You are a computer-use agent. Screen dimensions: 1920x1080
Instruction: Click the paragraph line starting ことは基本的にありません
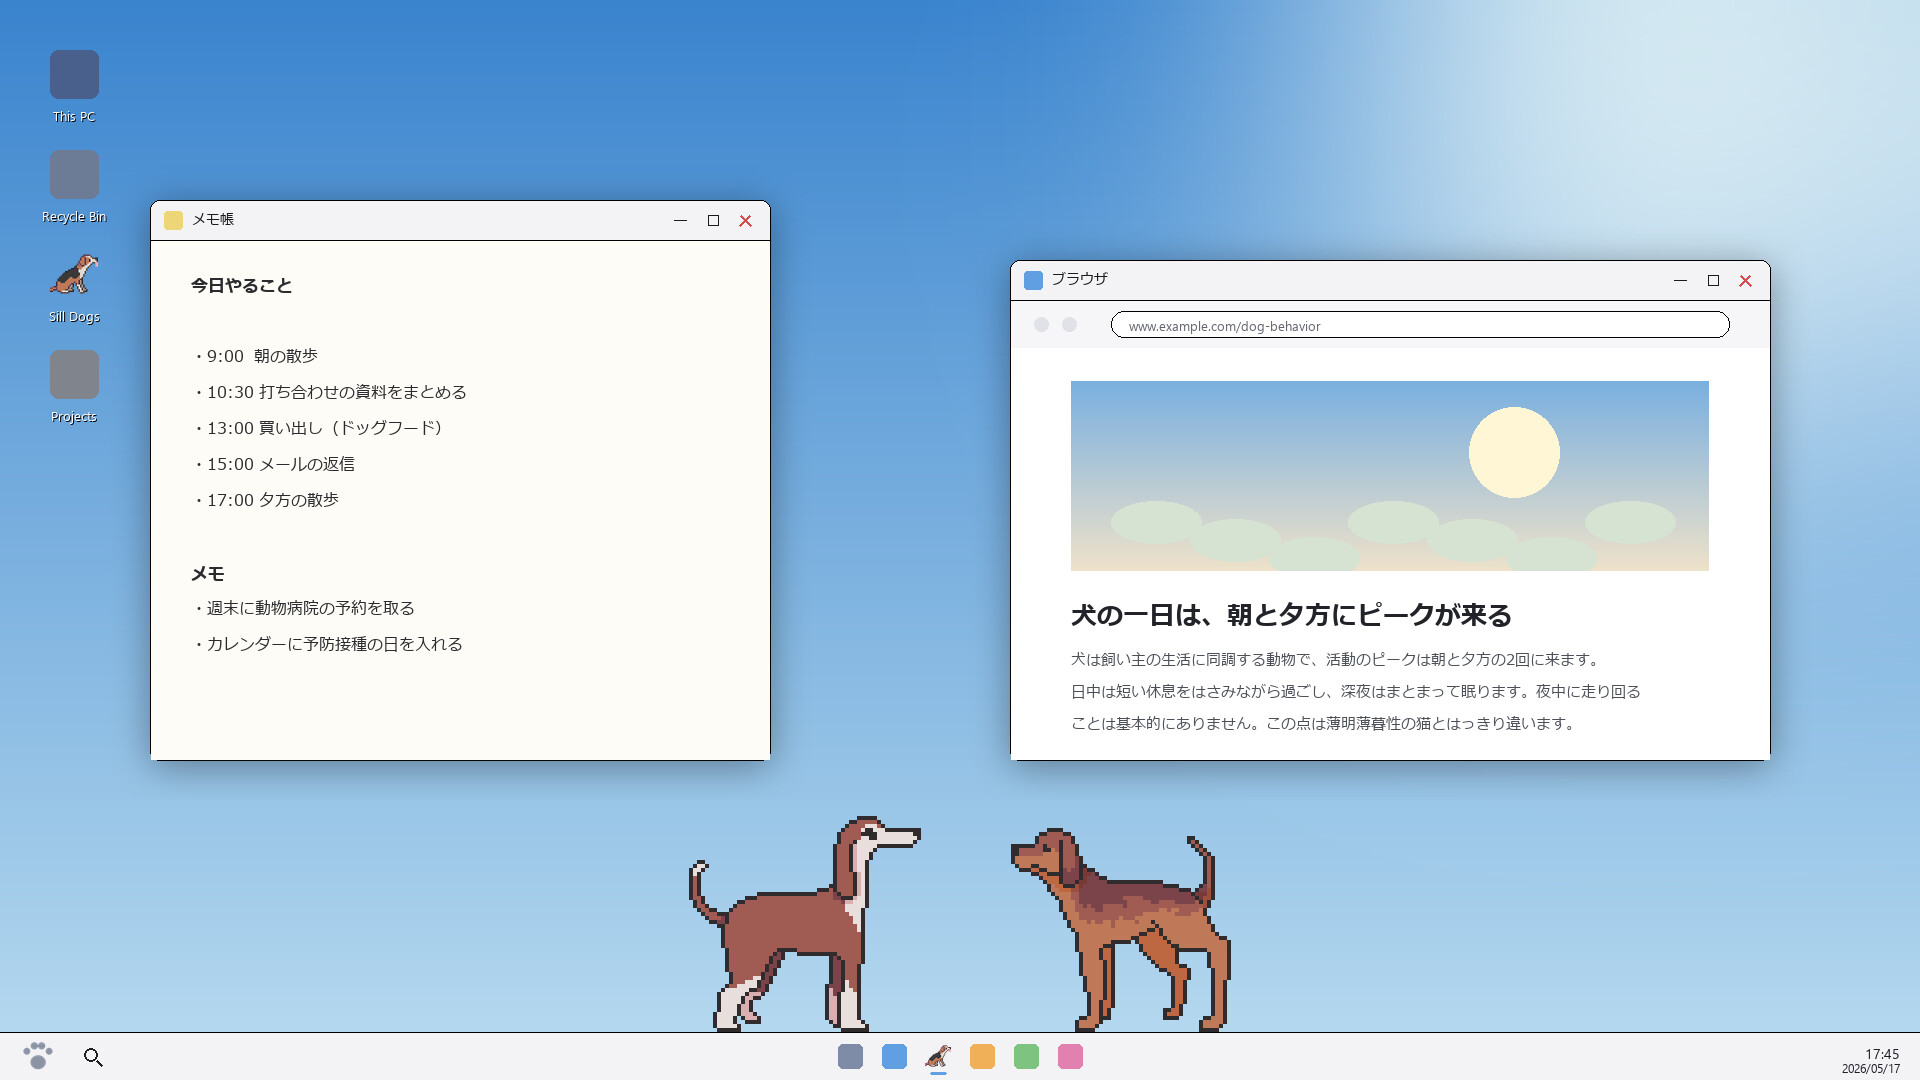[1325, 724]
